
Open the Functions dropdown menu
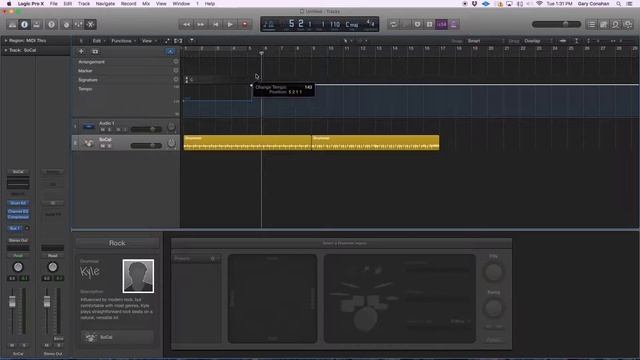pyautogui.click(x=123, y=41)
